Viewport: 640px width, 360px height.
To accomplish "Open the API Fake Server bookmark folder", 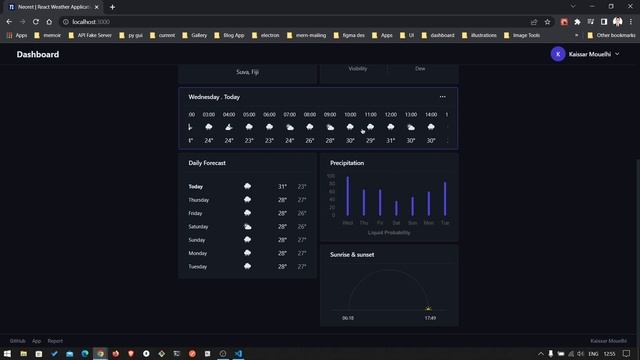I will 90,36.
